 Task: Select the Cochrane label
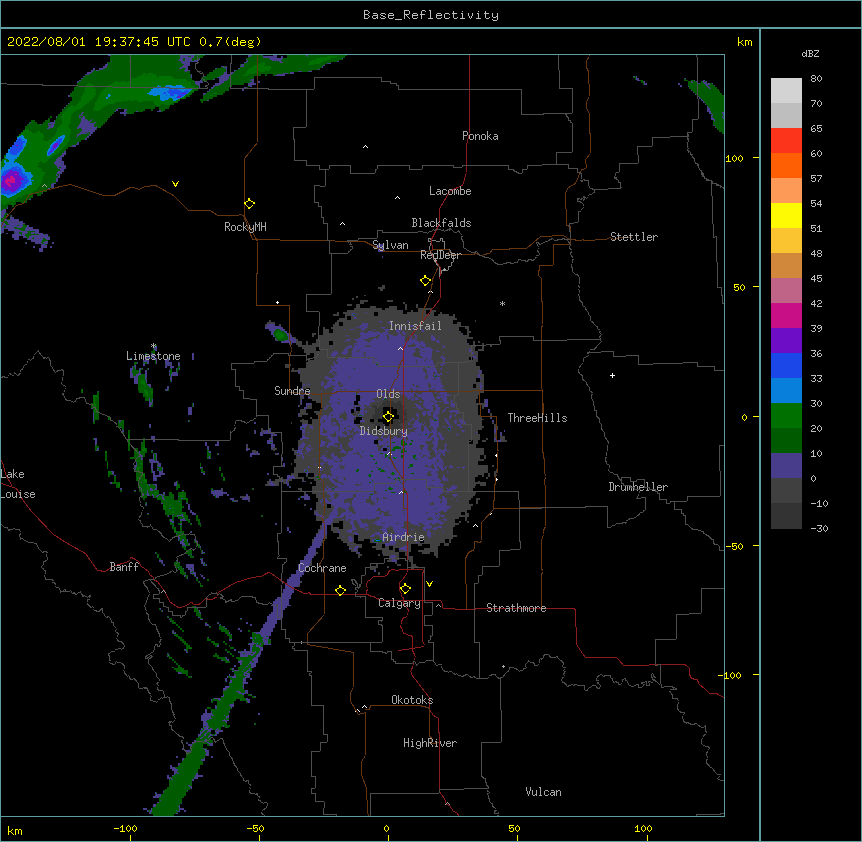point(322,568)
